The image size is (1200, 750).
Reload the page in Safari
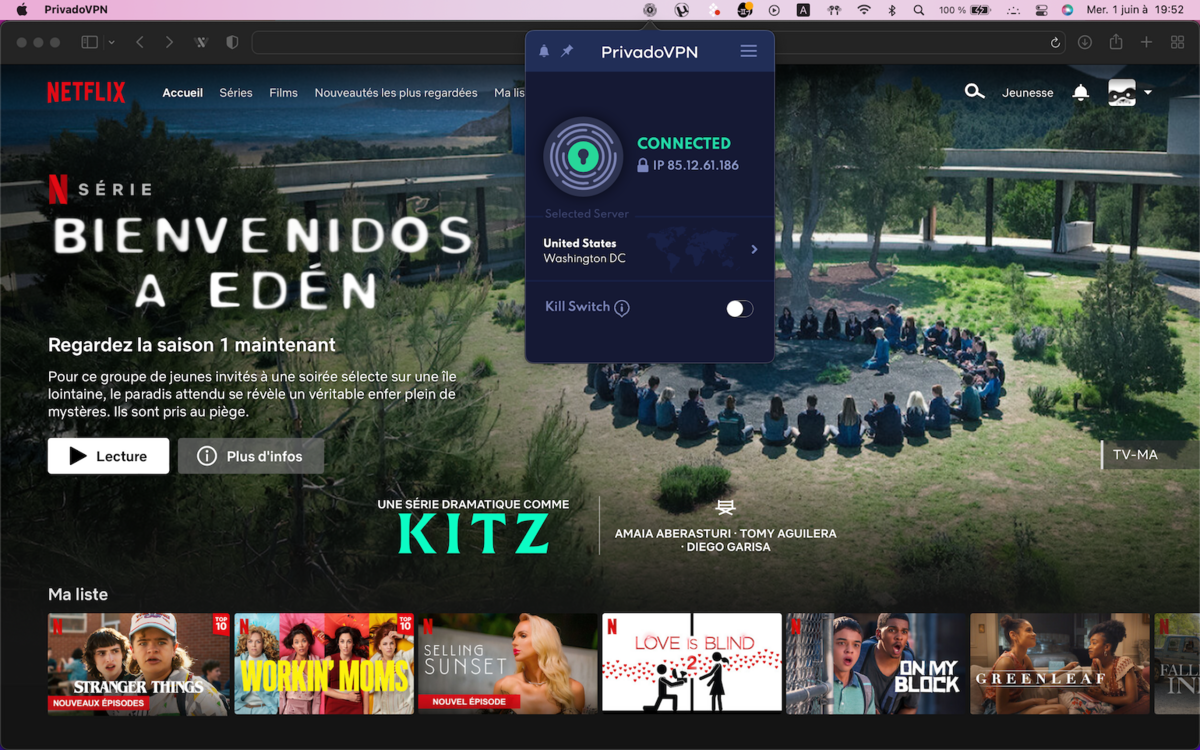pyautogui.click(x=1055, y=43)
